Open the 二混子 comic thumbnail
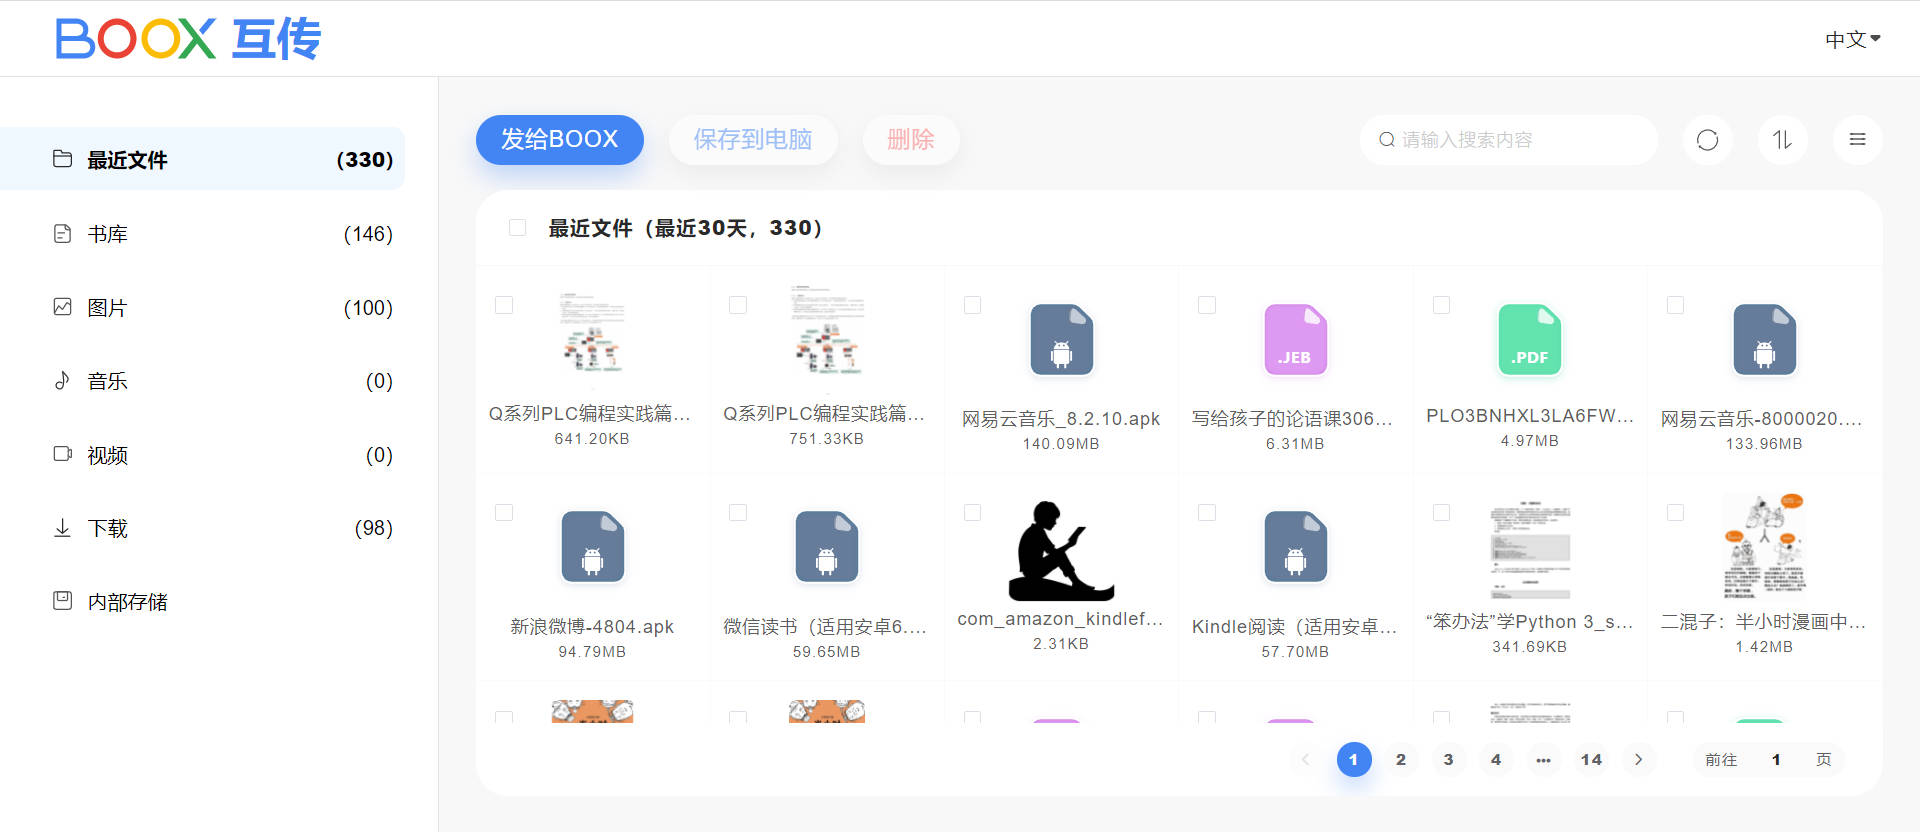The height and width of the screenshot is (832, 1920). tap(1764, 546)
